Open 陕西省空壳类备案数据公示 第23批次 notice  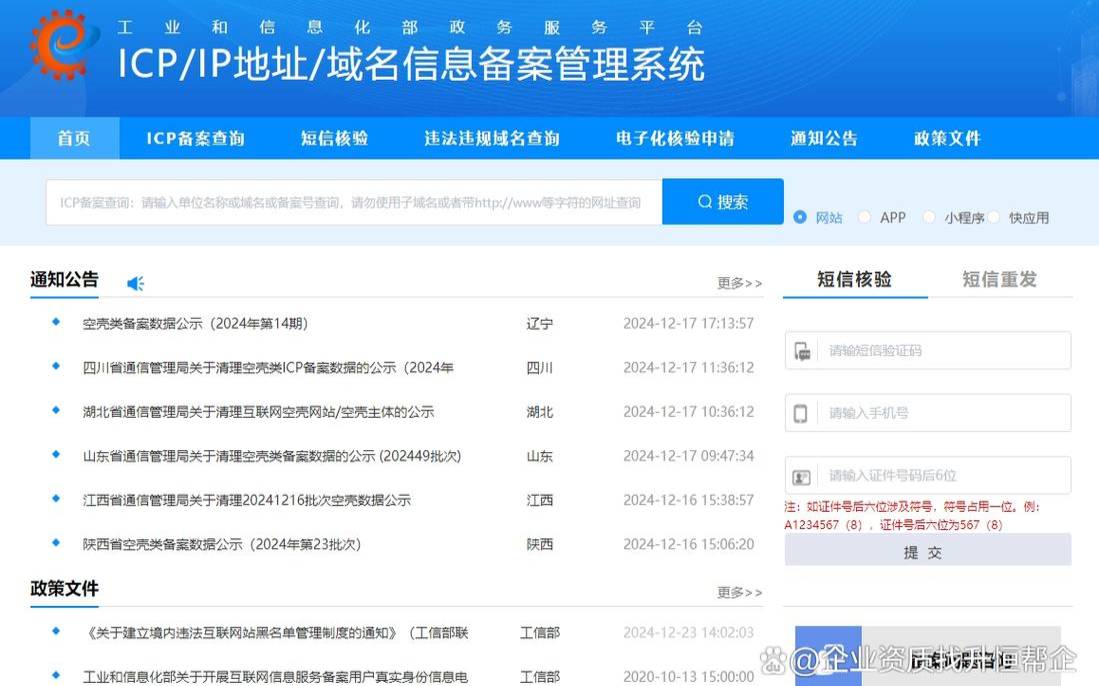(222, 544)
